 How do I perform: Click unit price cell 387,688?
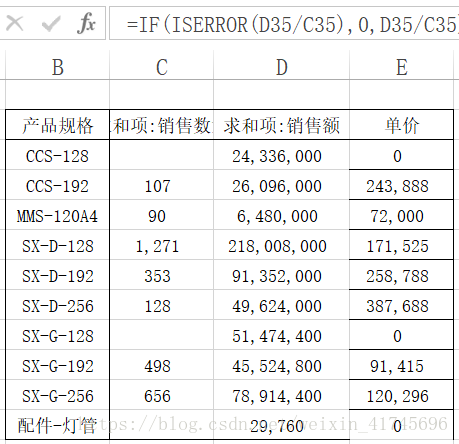tap(402, 305)
